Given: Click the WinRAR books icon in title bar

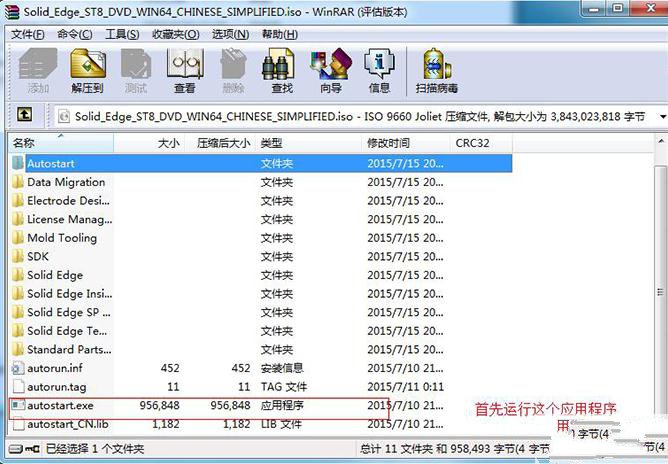Looking at the screenshot, I should (12, 12).
